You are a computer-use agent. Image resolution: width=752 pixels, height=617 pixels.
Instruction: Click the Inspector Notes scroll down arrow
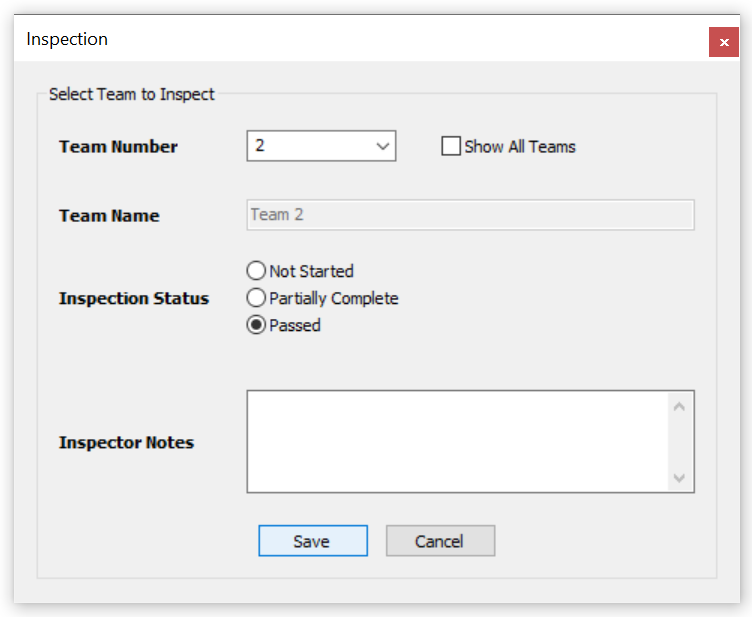tap(680, 478)
